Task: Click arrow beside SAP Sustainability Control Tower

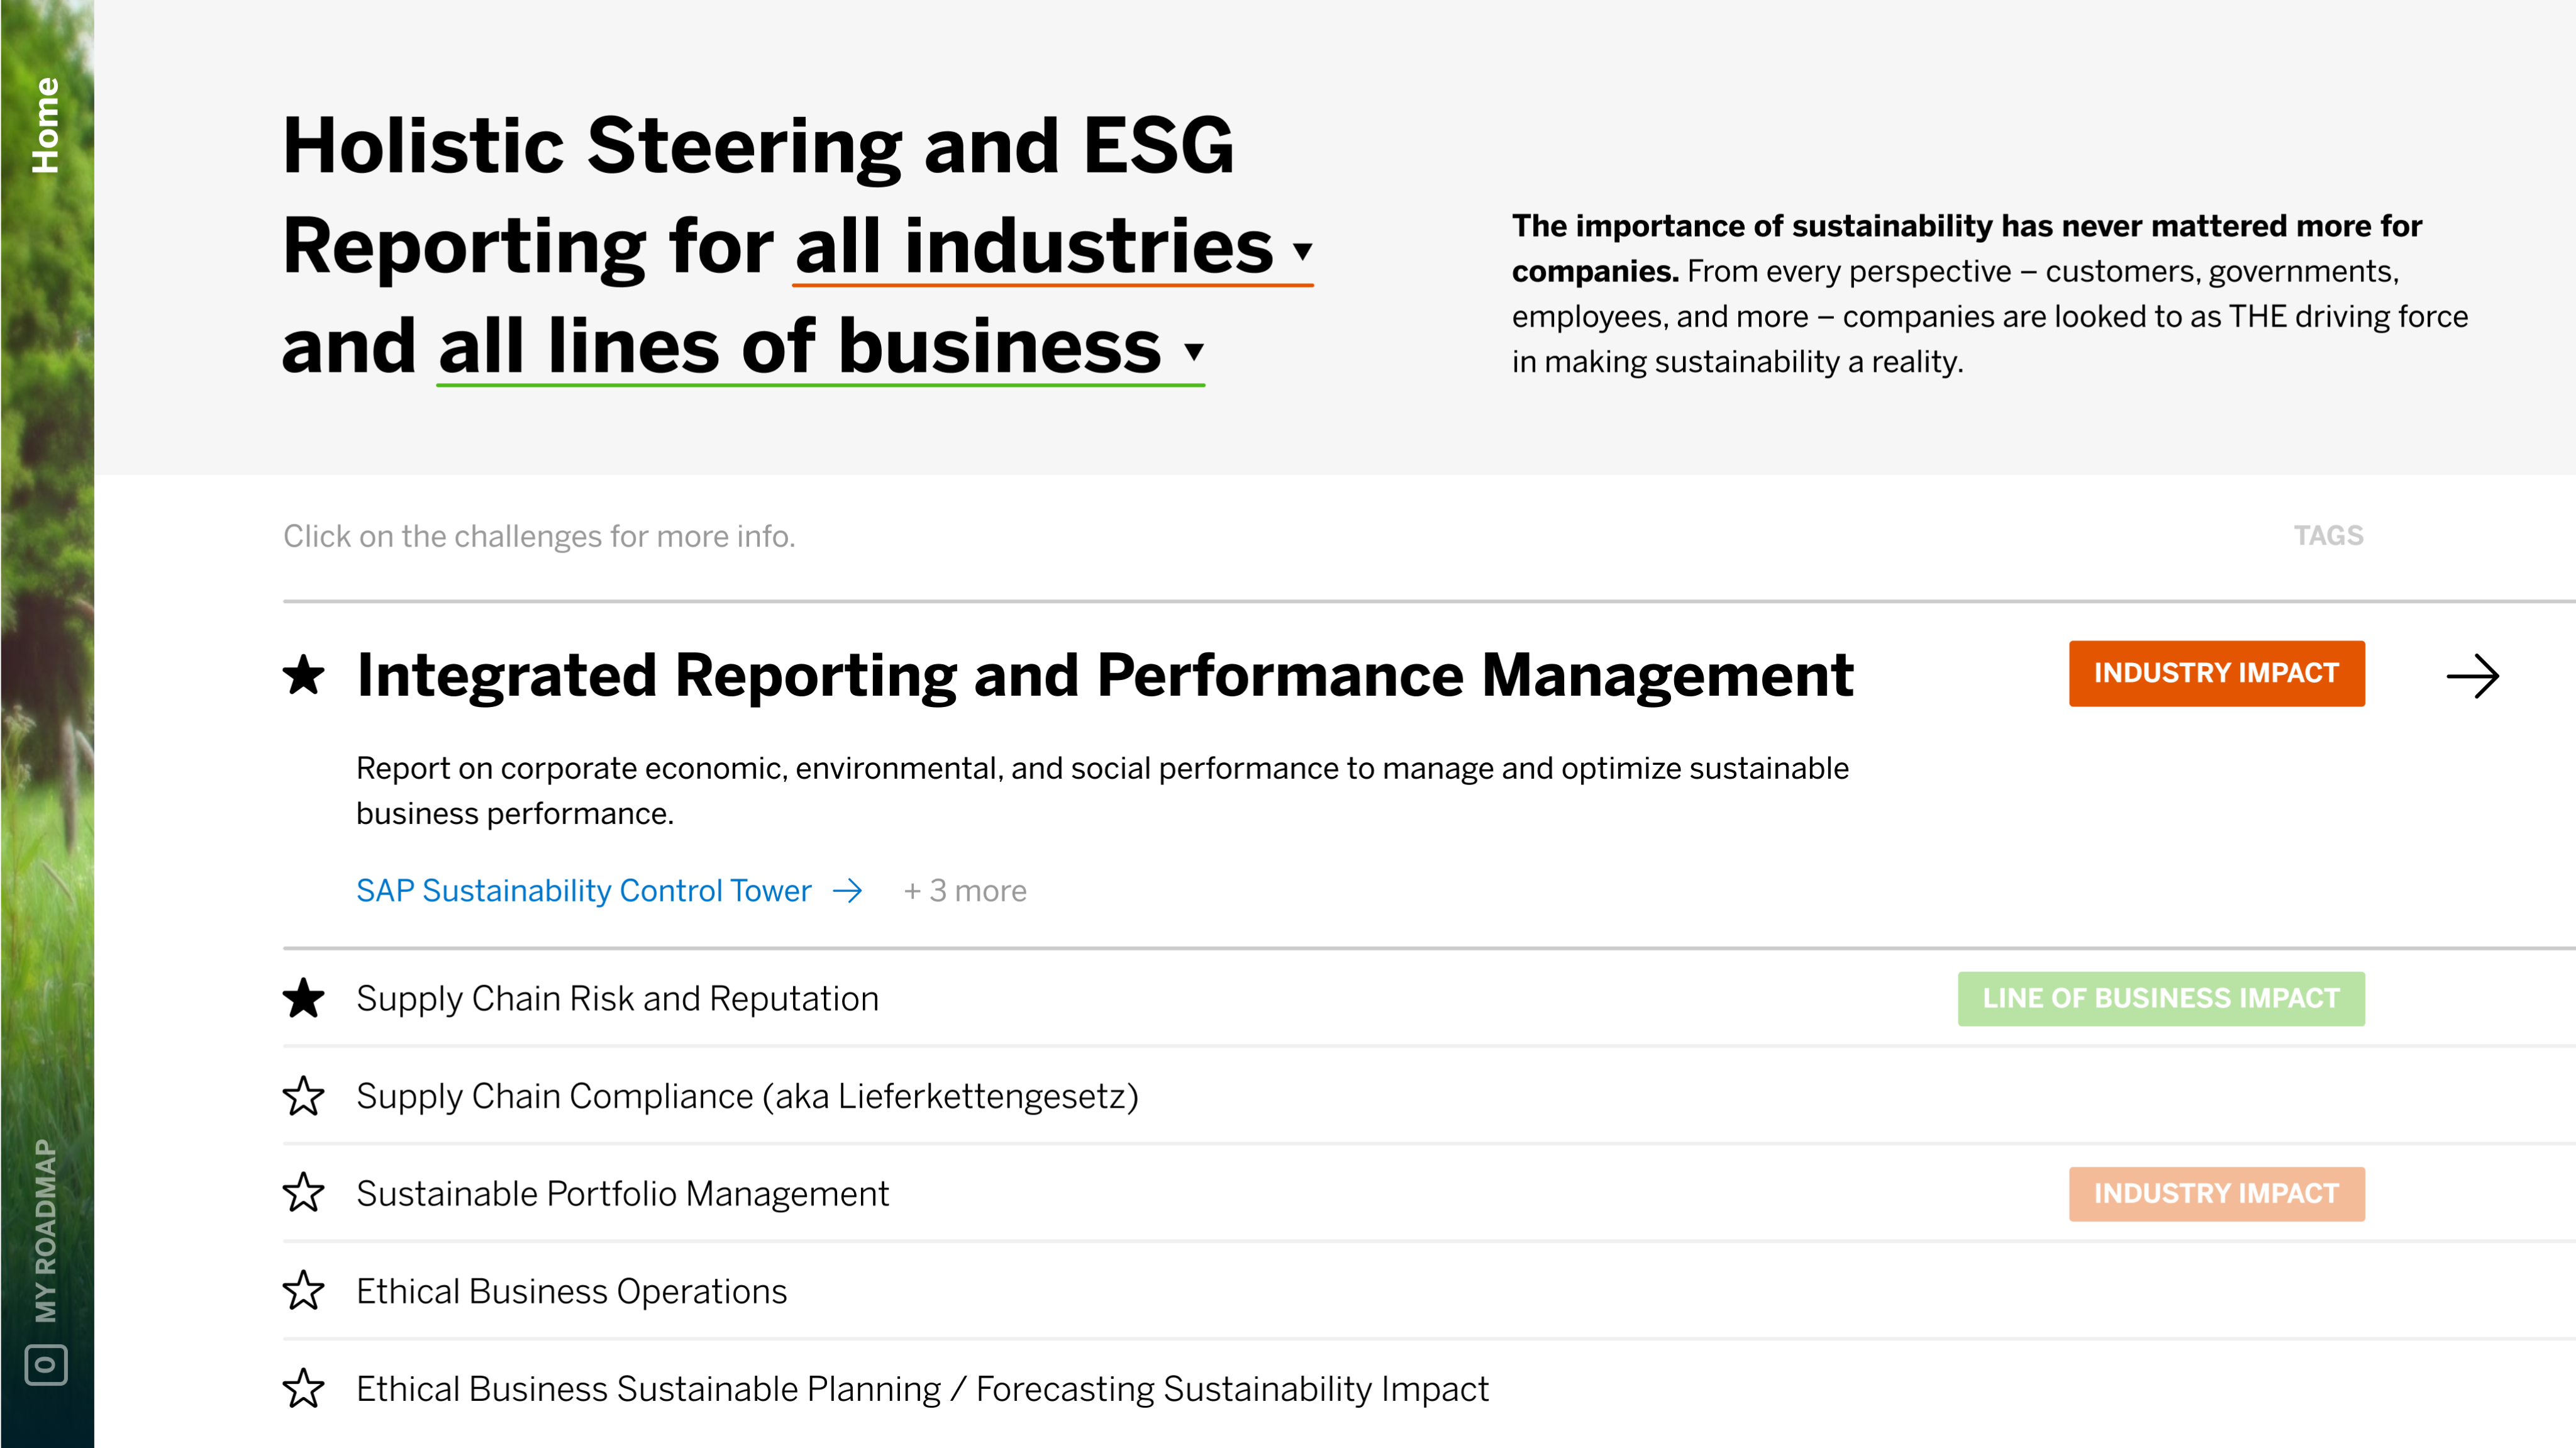Action: [x=847, y=891]
